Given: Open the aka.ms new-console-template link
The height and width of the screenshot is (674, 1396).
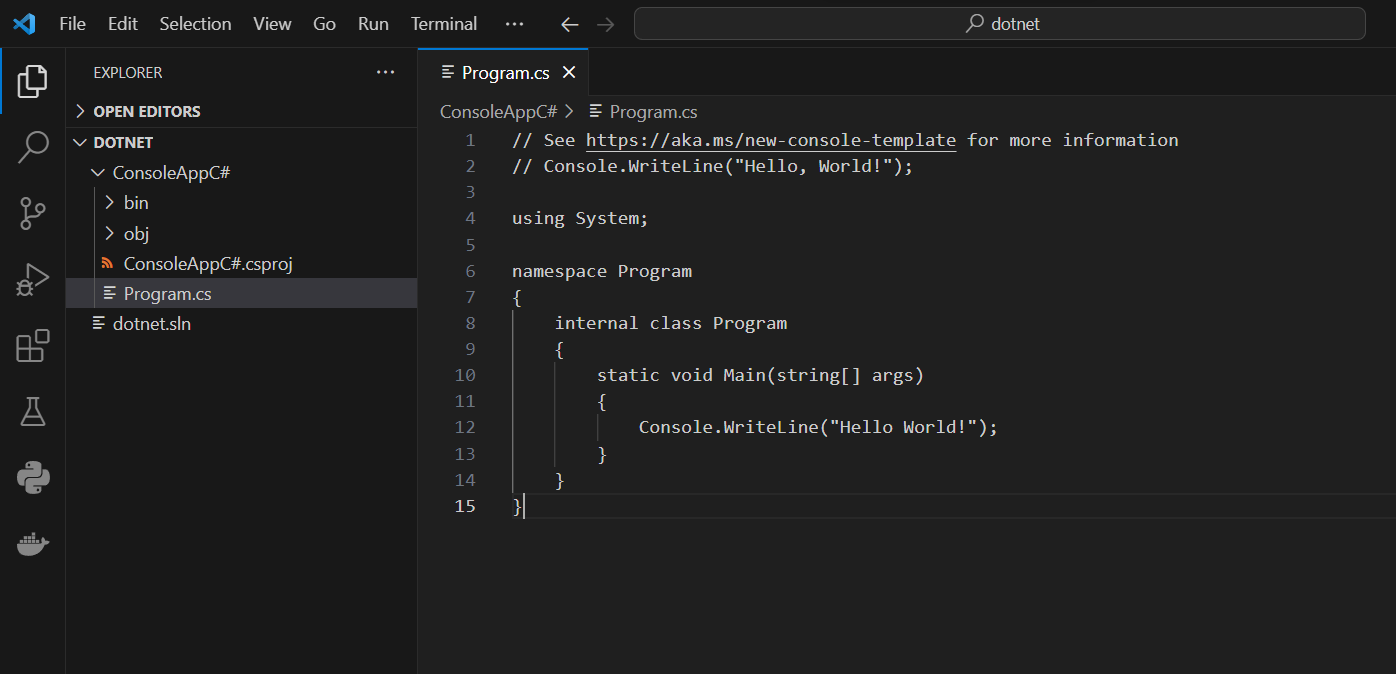Looking at the screenshot, I should coord(771,140).
